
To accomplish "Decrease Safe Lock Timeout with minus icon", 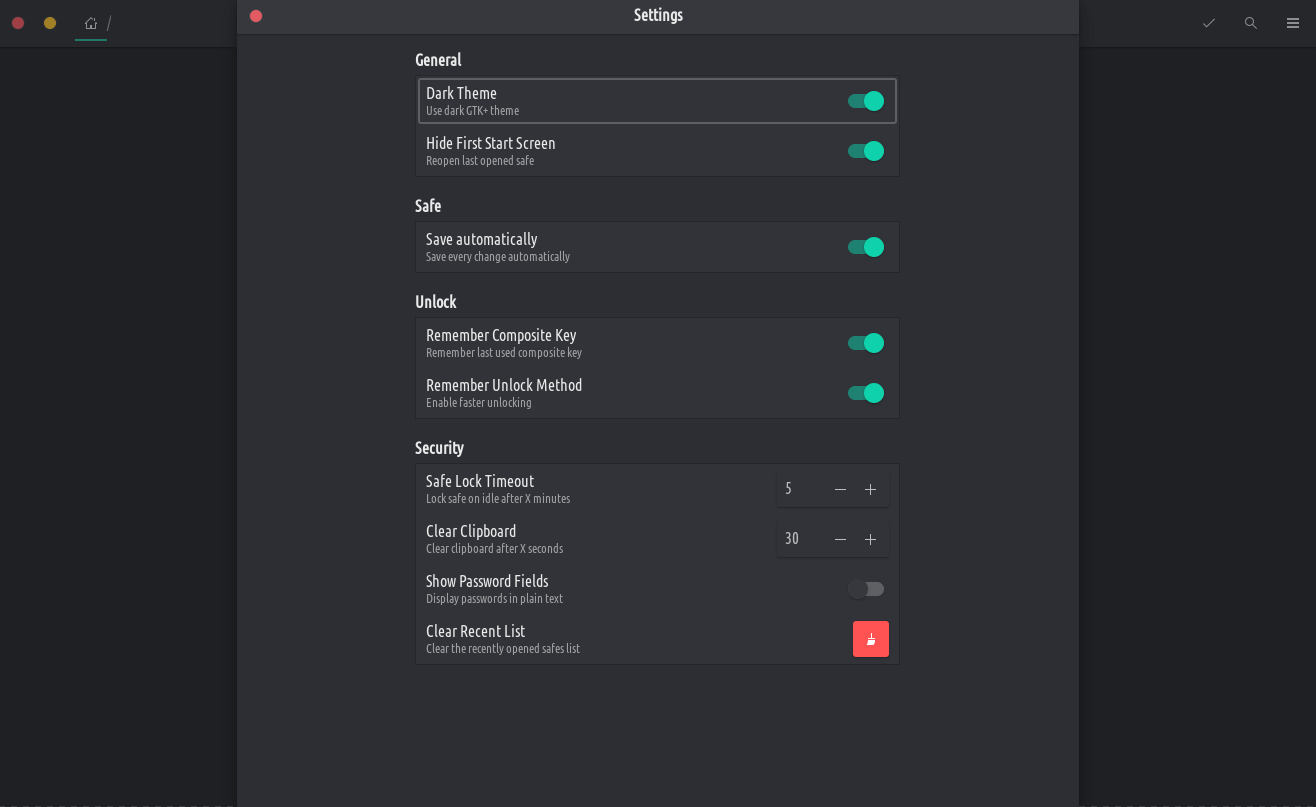I will pyautogui.click(x=840, y=489).
